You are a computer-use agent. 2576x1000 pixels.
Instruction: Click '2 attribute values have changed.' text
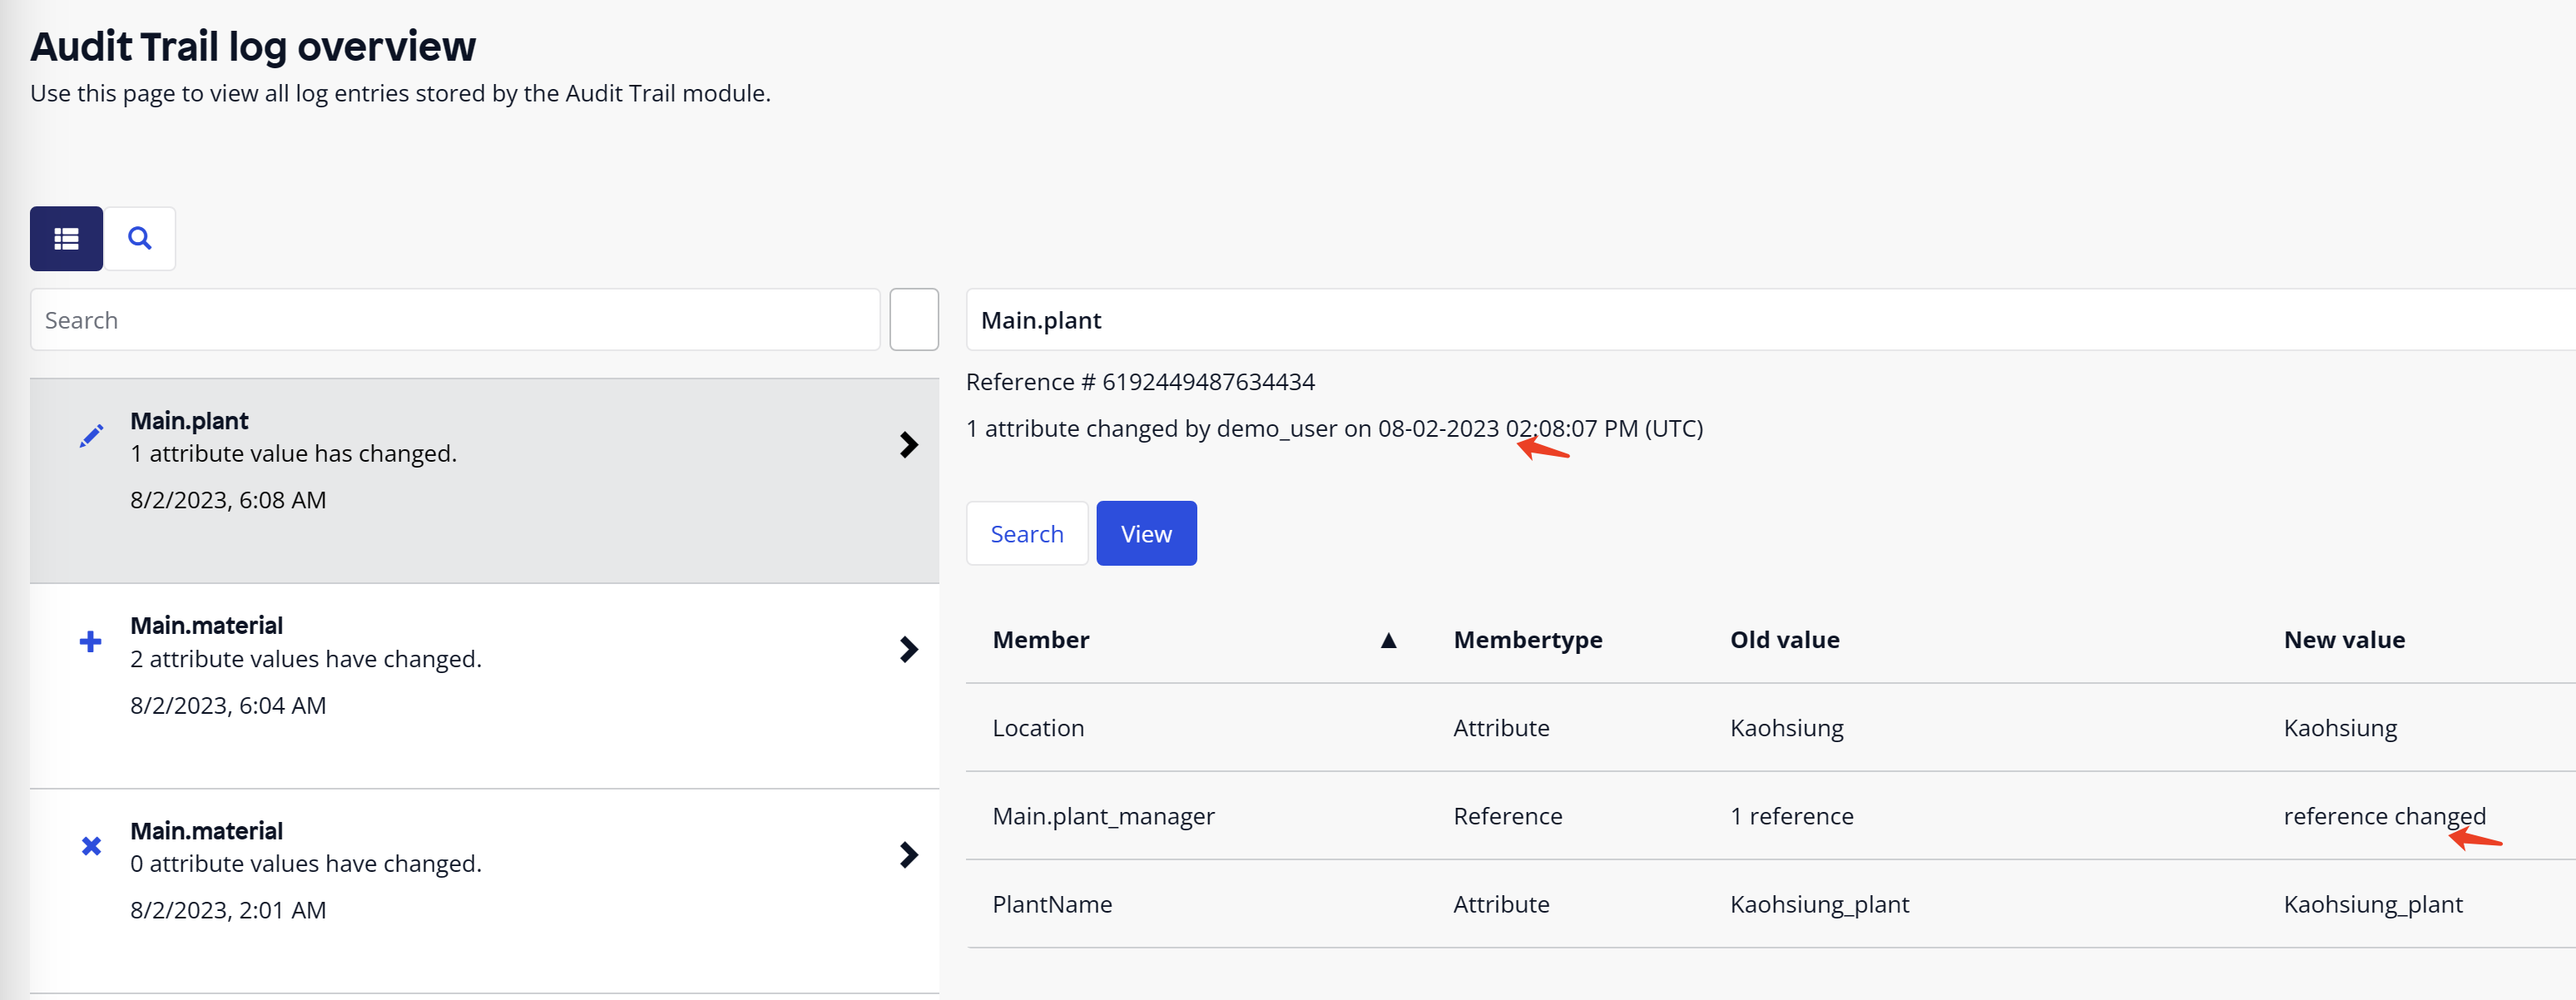(x=306, y=659)
